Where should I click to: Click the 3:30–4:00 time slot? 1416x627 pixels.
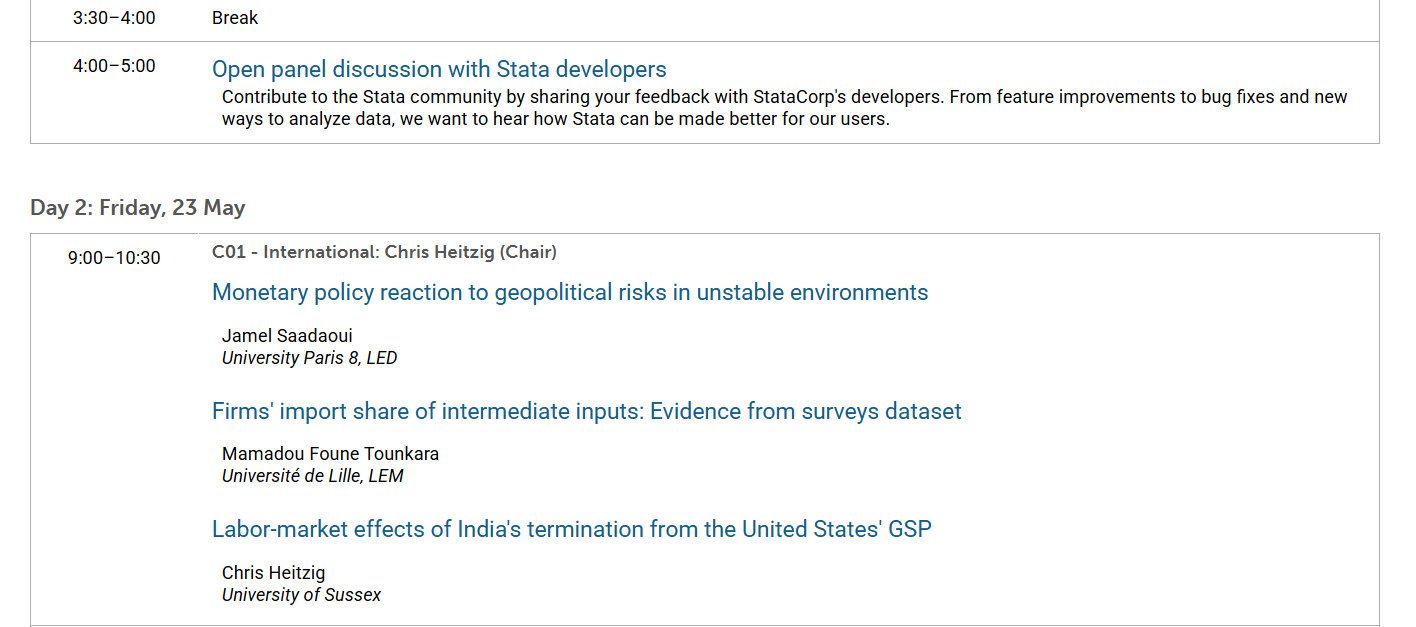tap(114, 18)
